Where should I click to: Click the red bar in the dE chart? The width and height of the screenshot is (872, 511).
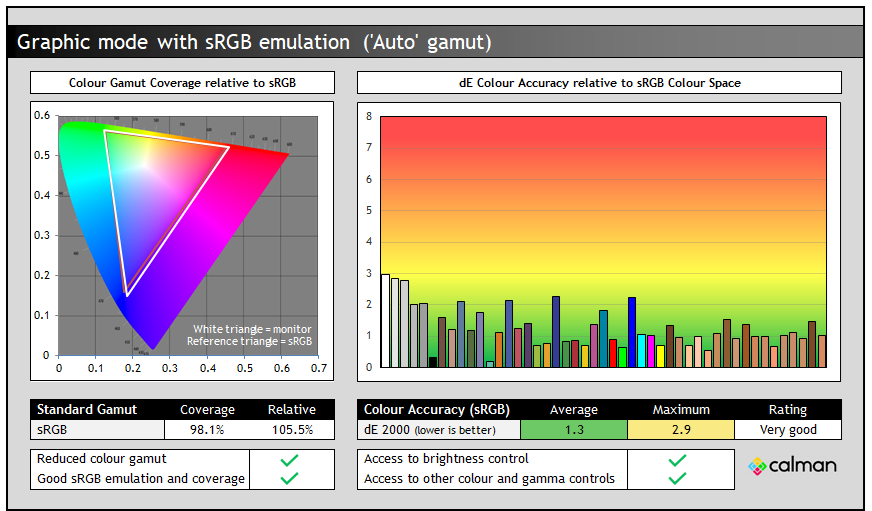click(613, 353)
